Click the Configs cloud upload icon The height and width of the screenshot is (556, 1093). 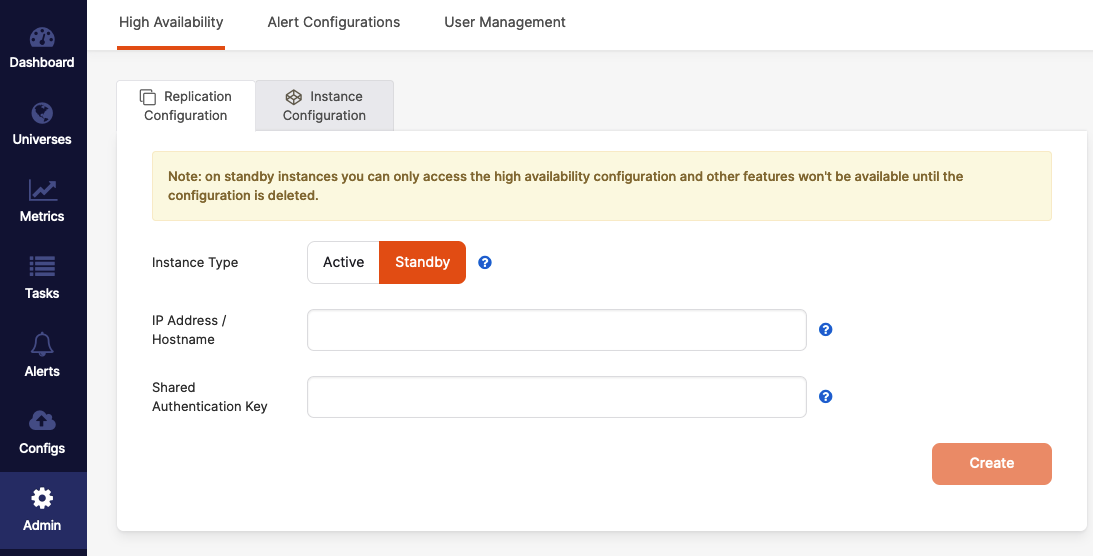(x=42, y=421)
